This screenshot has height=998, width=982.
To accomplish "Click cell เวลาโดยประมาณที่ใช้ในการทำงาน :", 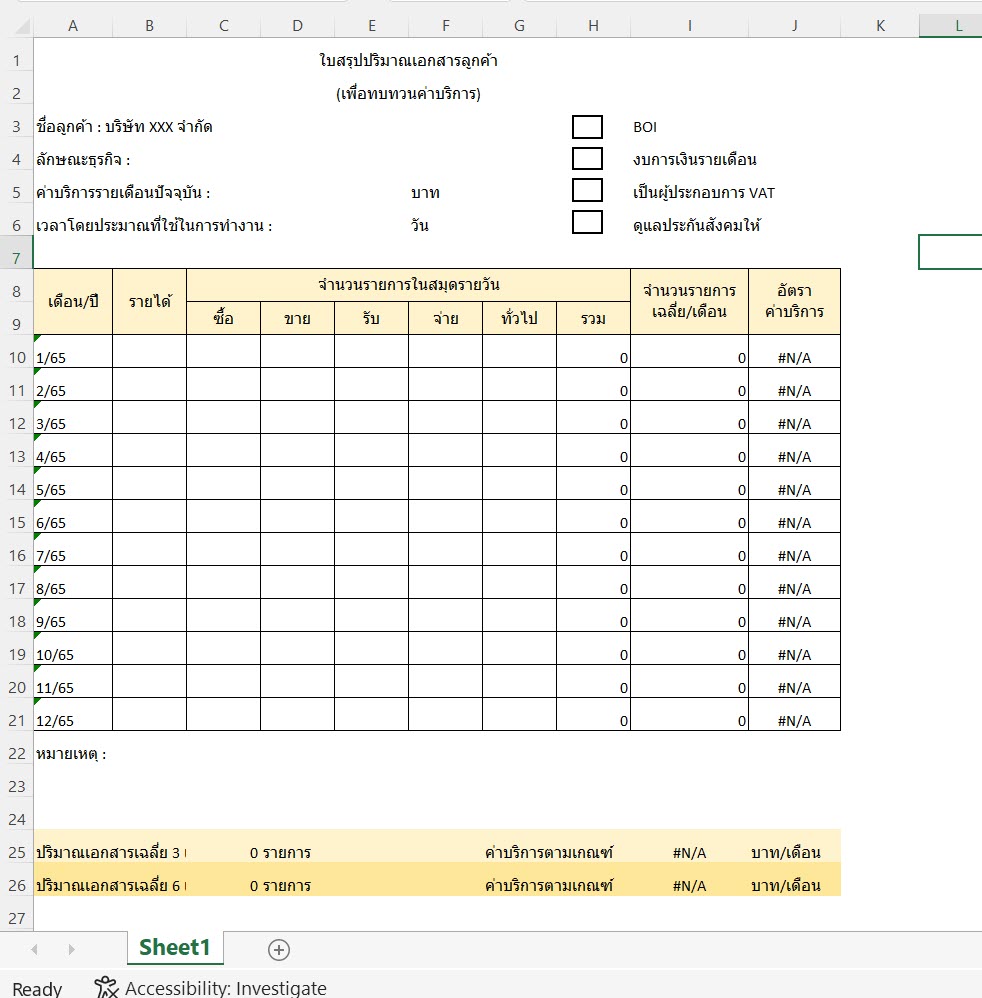I will tap(154, 225).
